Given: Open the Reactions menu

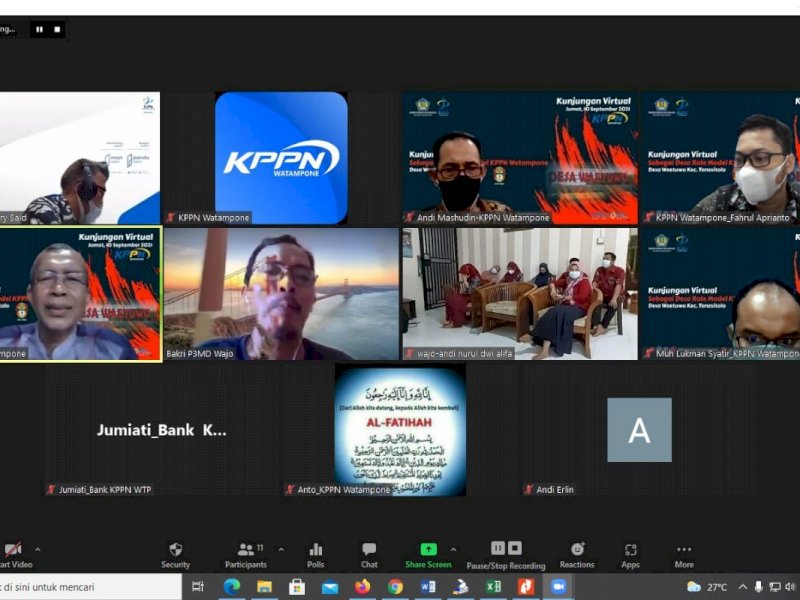Looking at the screenshot, I should [577, 555].
